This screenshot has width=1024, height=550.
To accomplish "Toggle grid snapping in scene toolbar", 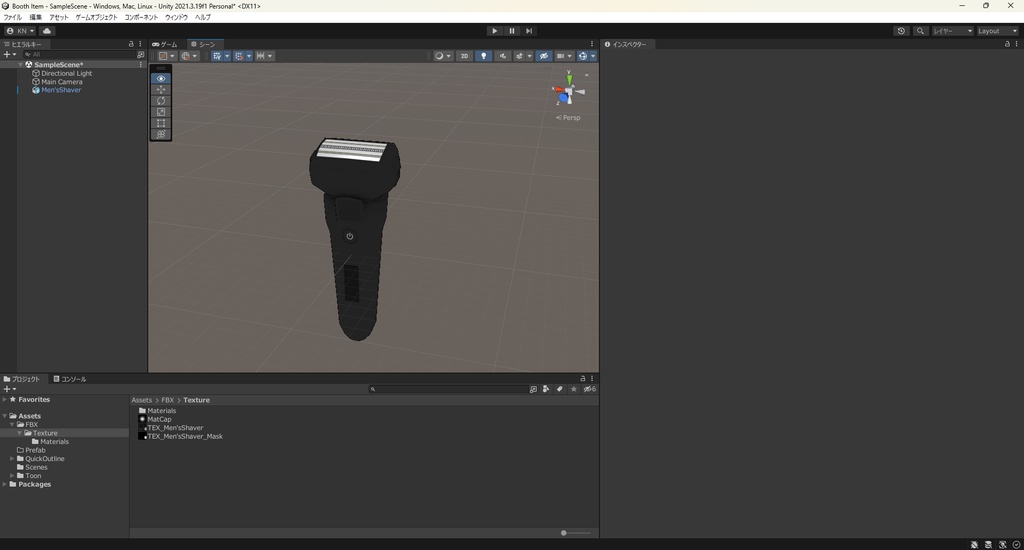I will [x=239, y=56].
